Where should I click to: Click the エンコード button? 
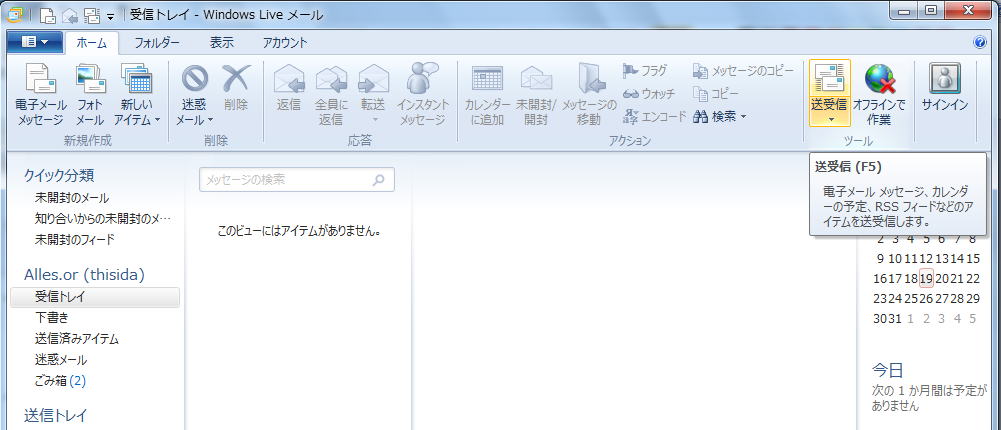coord(654,117)
